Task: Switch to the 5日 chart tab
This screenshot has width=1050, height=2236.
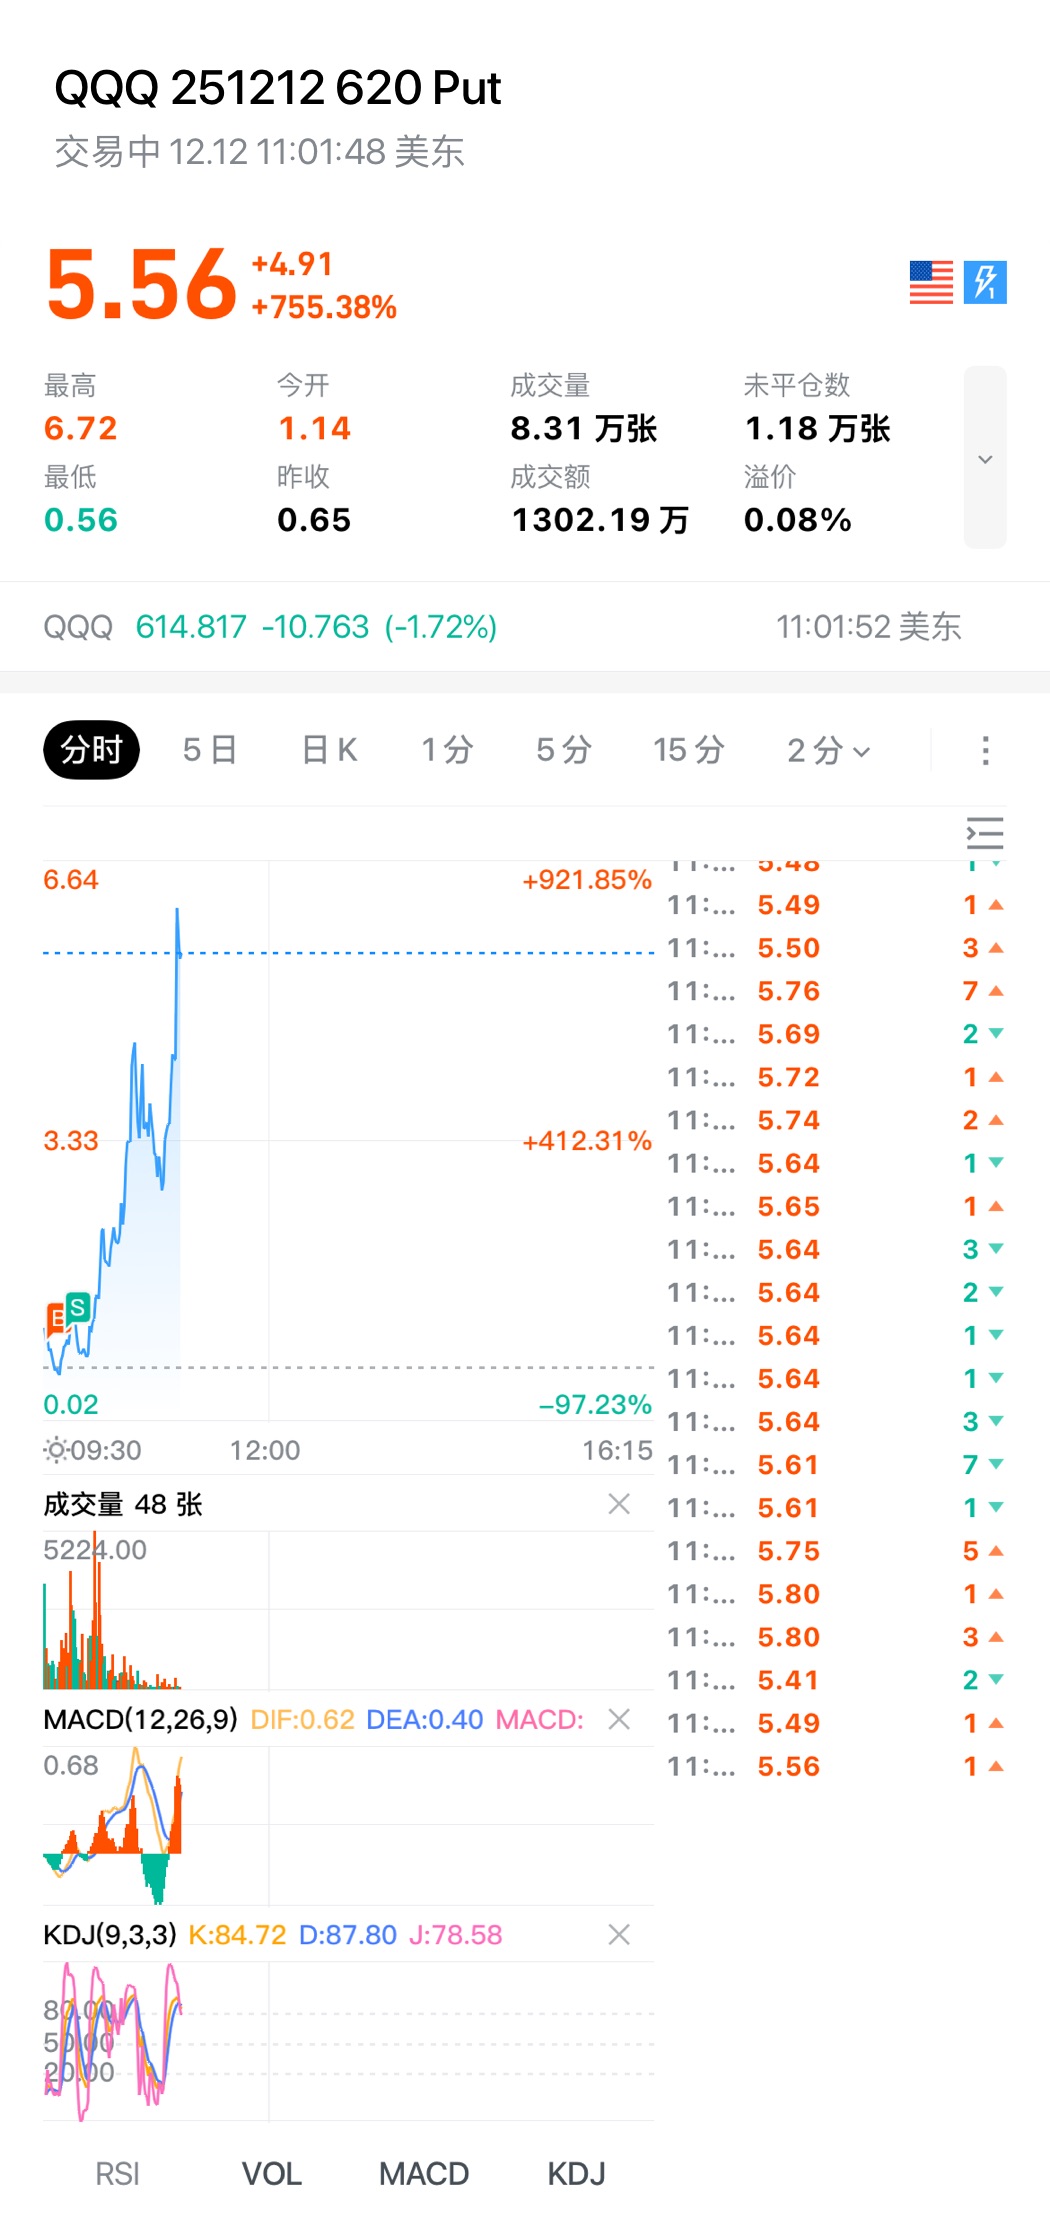Action: (210, 750)
